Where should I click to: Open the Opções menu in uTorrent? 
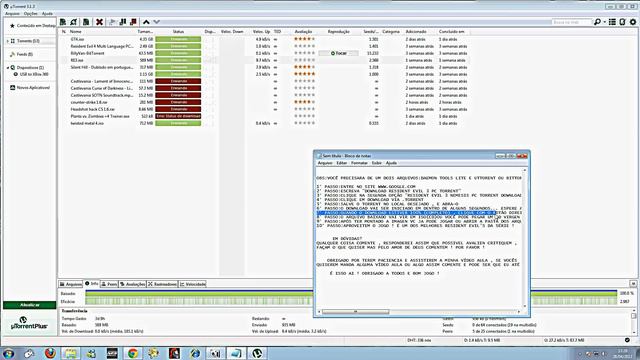(31, 13)
